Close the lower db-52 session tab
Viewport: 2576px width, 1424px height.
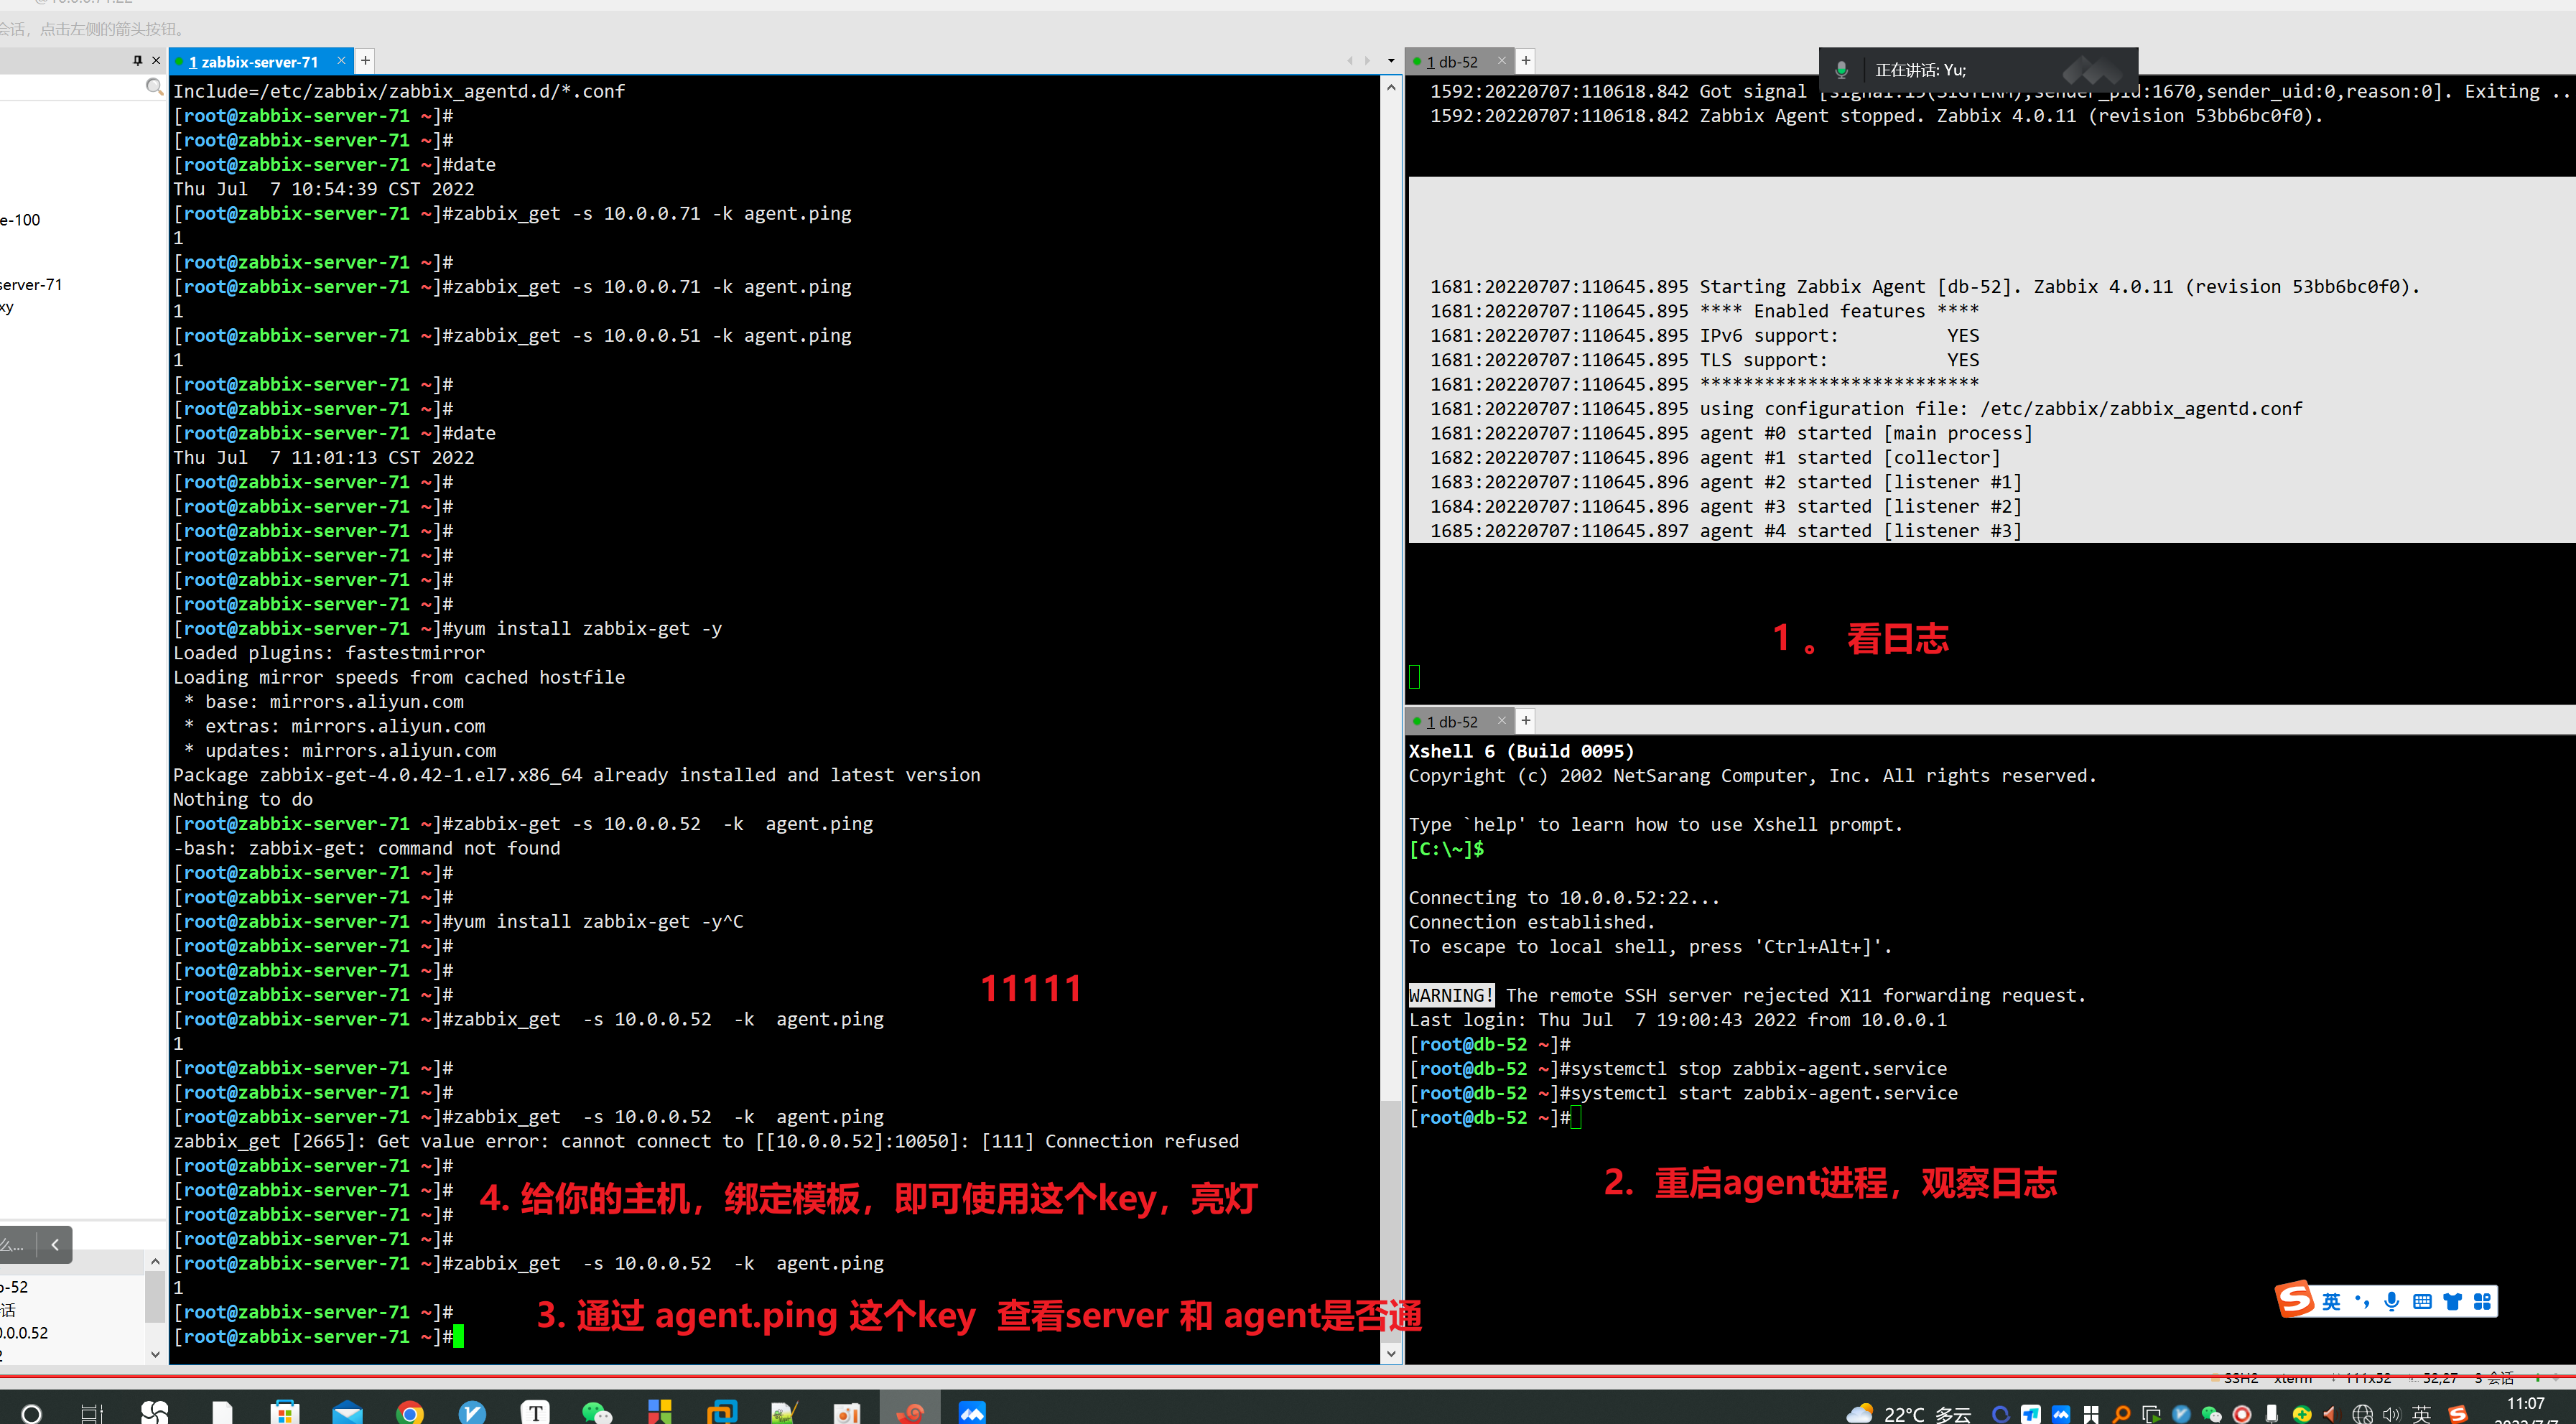[1501, 720]
